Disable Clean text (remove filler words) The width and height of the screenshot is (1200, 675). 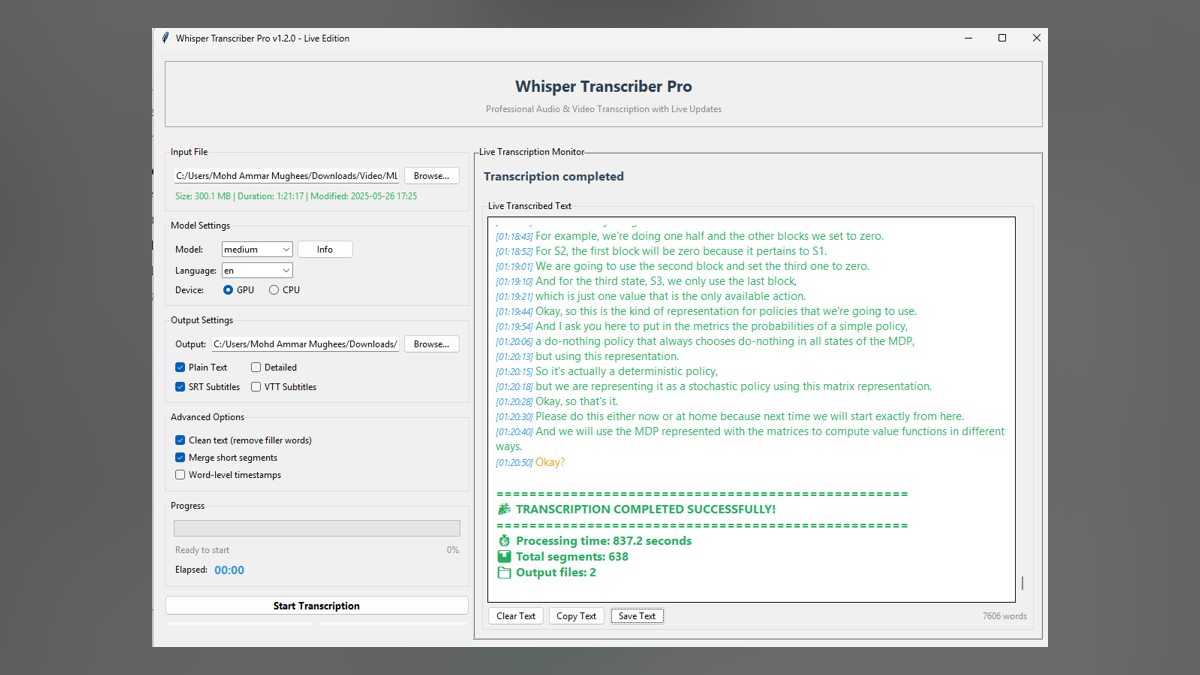pos(180,440)
